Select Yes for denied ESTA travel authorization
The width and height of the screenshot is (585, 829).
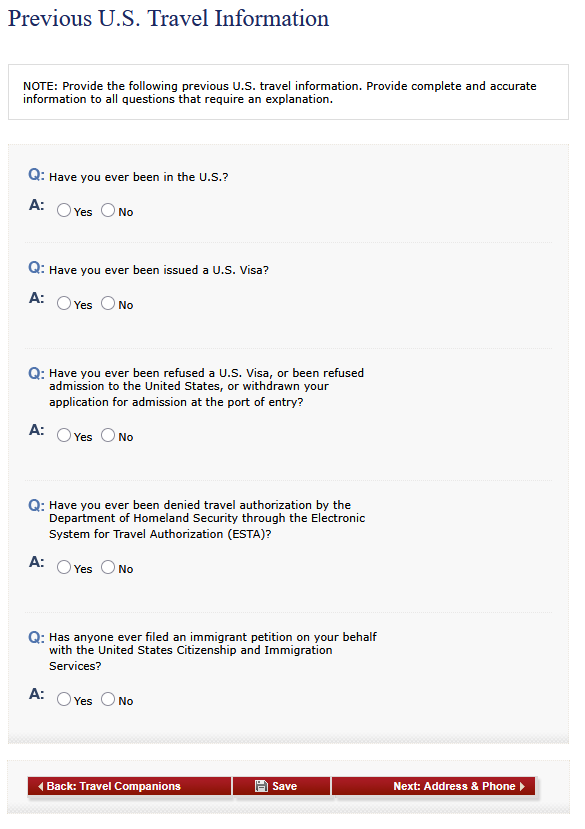coord(64,567)
